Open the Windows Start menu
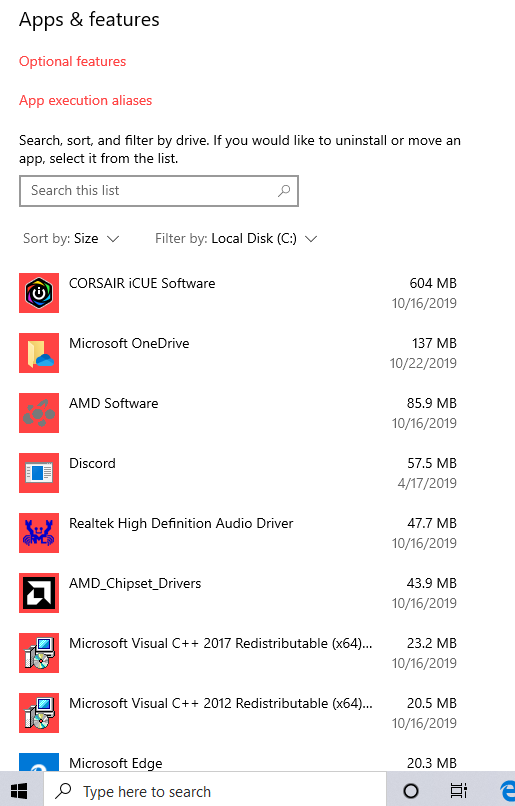Screen dimensions: 515x806 (19, 791)
